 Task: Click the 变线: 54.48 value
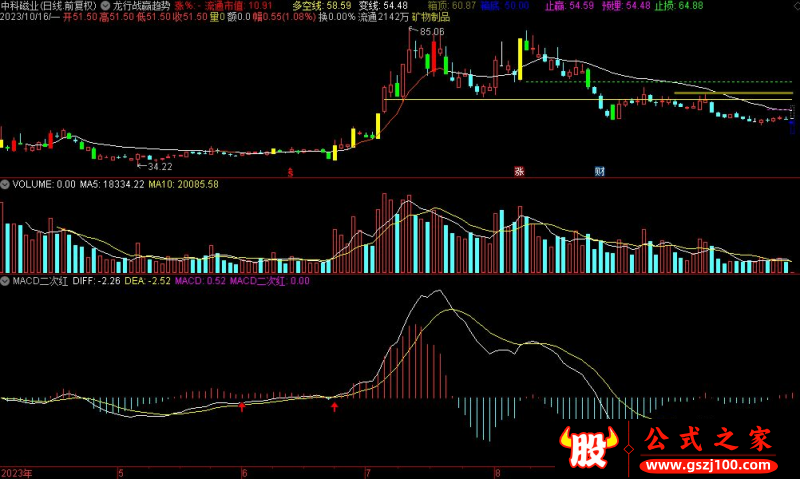coord(383,6)
